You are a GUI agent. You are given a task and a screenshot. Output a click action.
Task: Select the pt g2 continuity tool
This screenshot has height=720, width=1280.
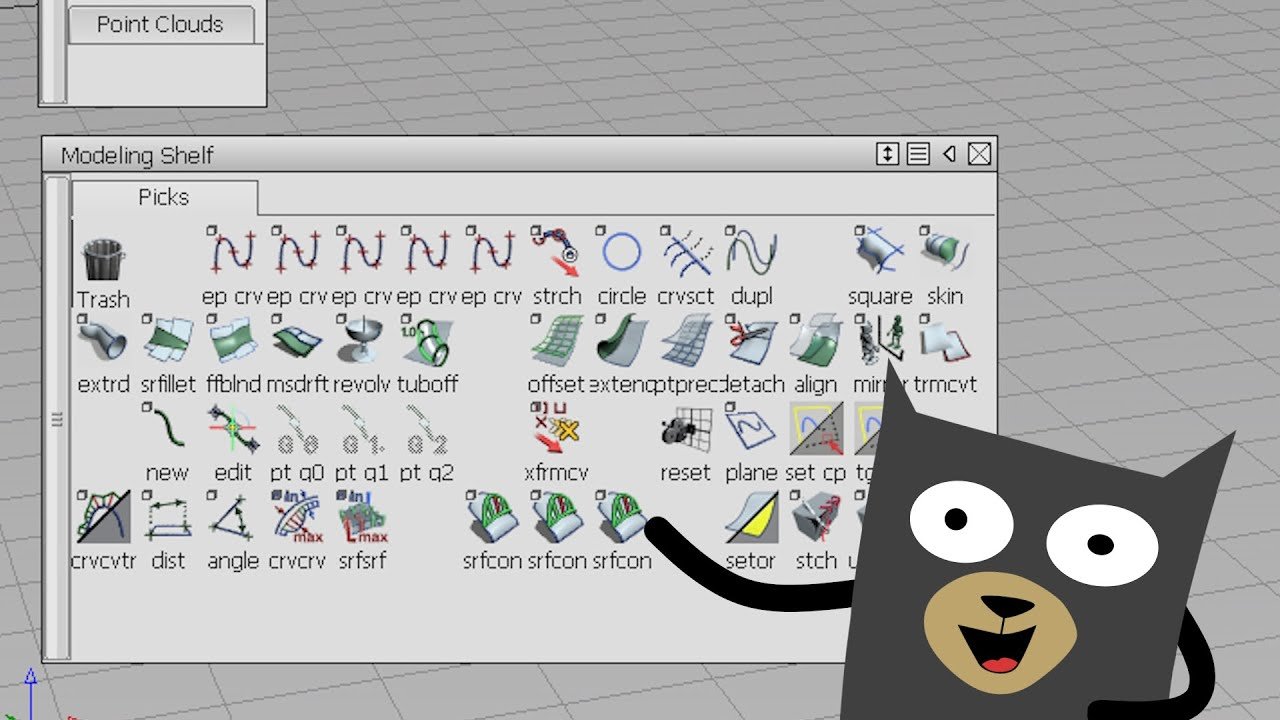click(x=427, y=428)
